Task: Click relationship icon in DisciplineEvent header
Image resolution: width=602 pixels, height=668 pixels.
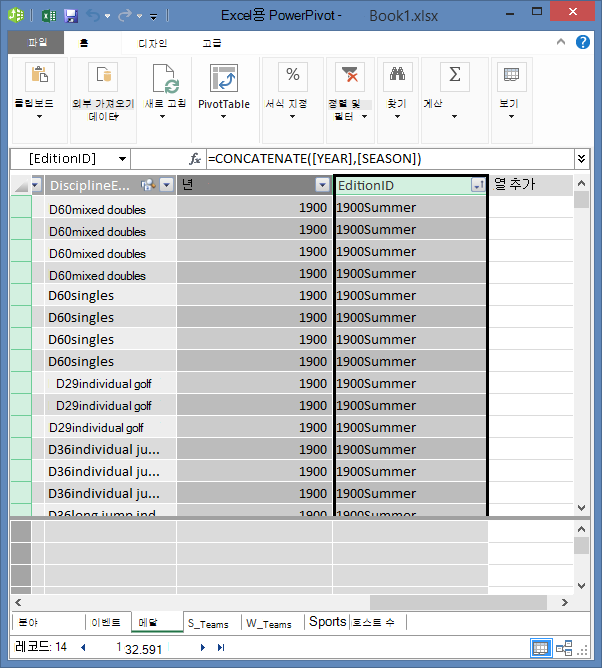Action: 148,185
